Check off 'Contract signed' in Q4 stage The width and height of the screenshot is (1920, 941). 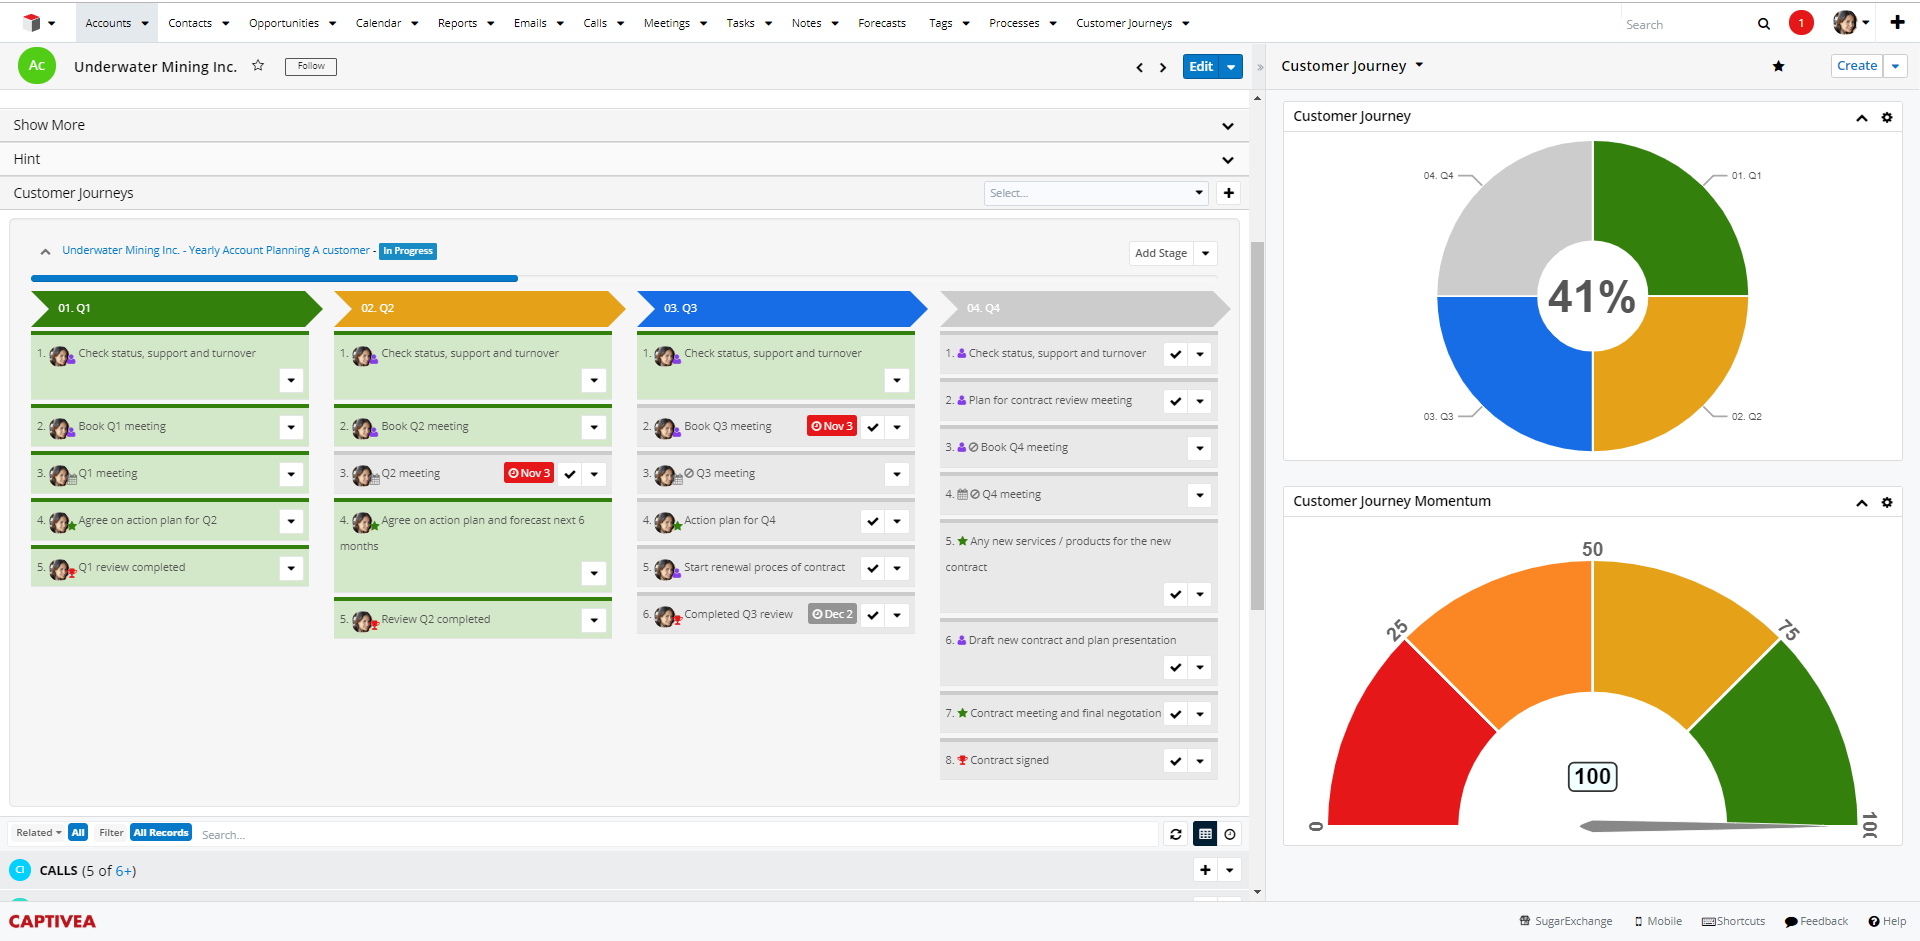pos(1175,760)
